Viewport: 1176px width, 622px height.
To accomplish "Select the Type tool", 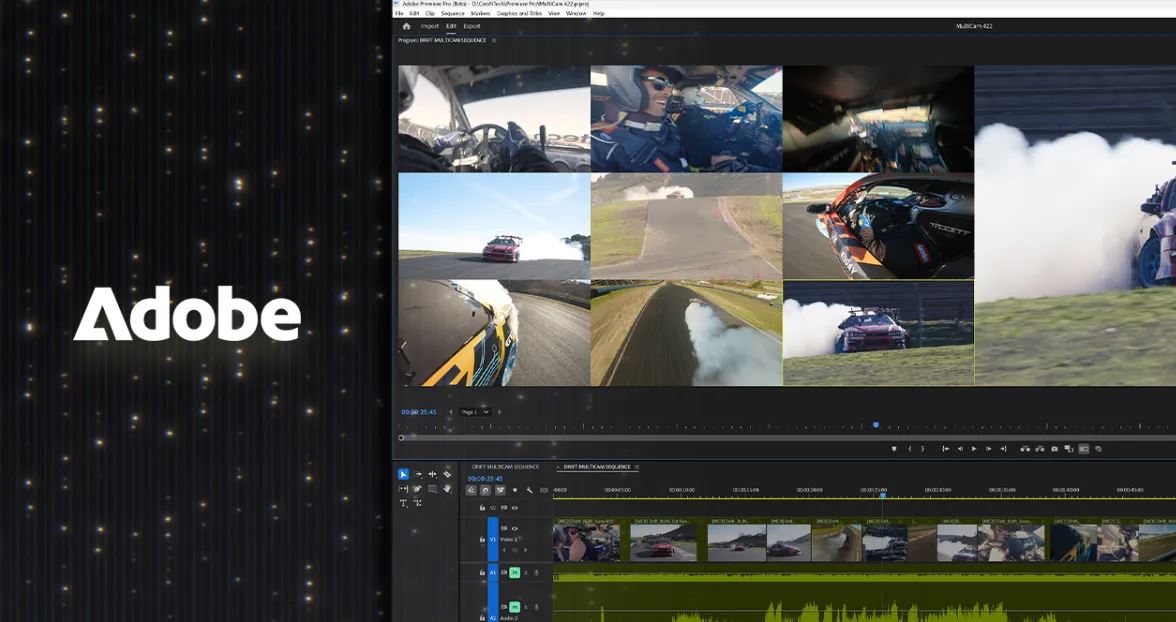I will point(403,503).
